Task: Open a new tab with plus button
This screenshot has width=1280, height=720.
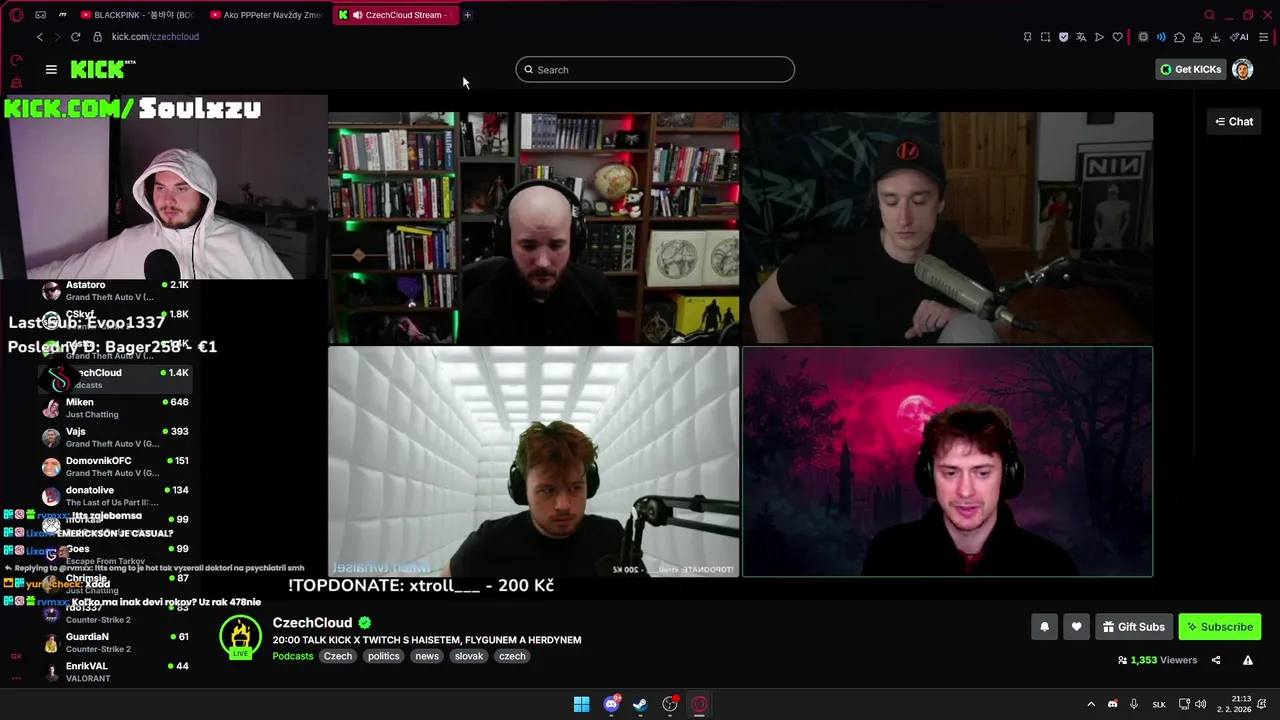Action: pyautogui.click(x=467, y=15)
